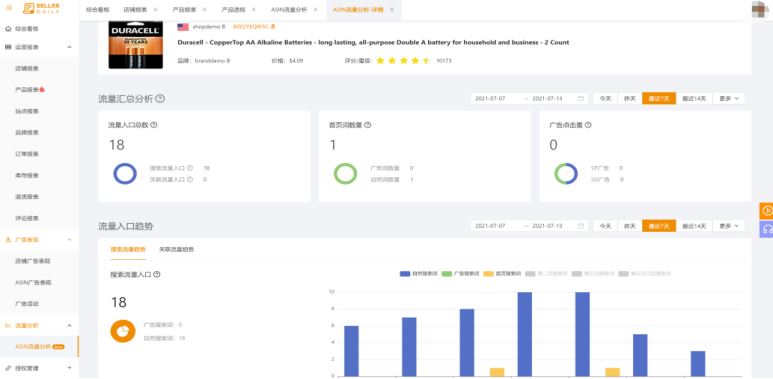Switch to the 综合看板 top tab
773x379 pixels.
tap(98, 10)
